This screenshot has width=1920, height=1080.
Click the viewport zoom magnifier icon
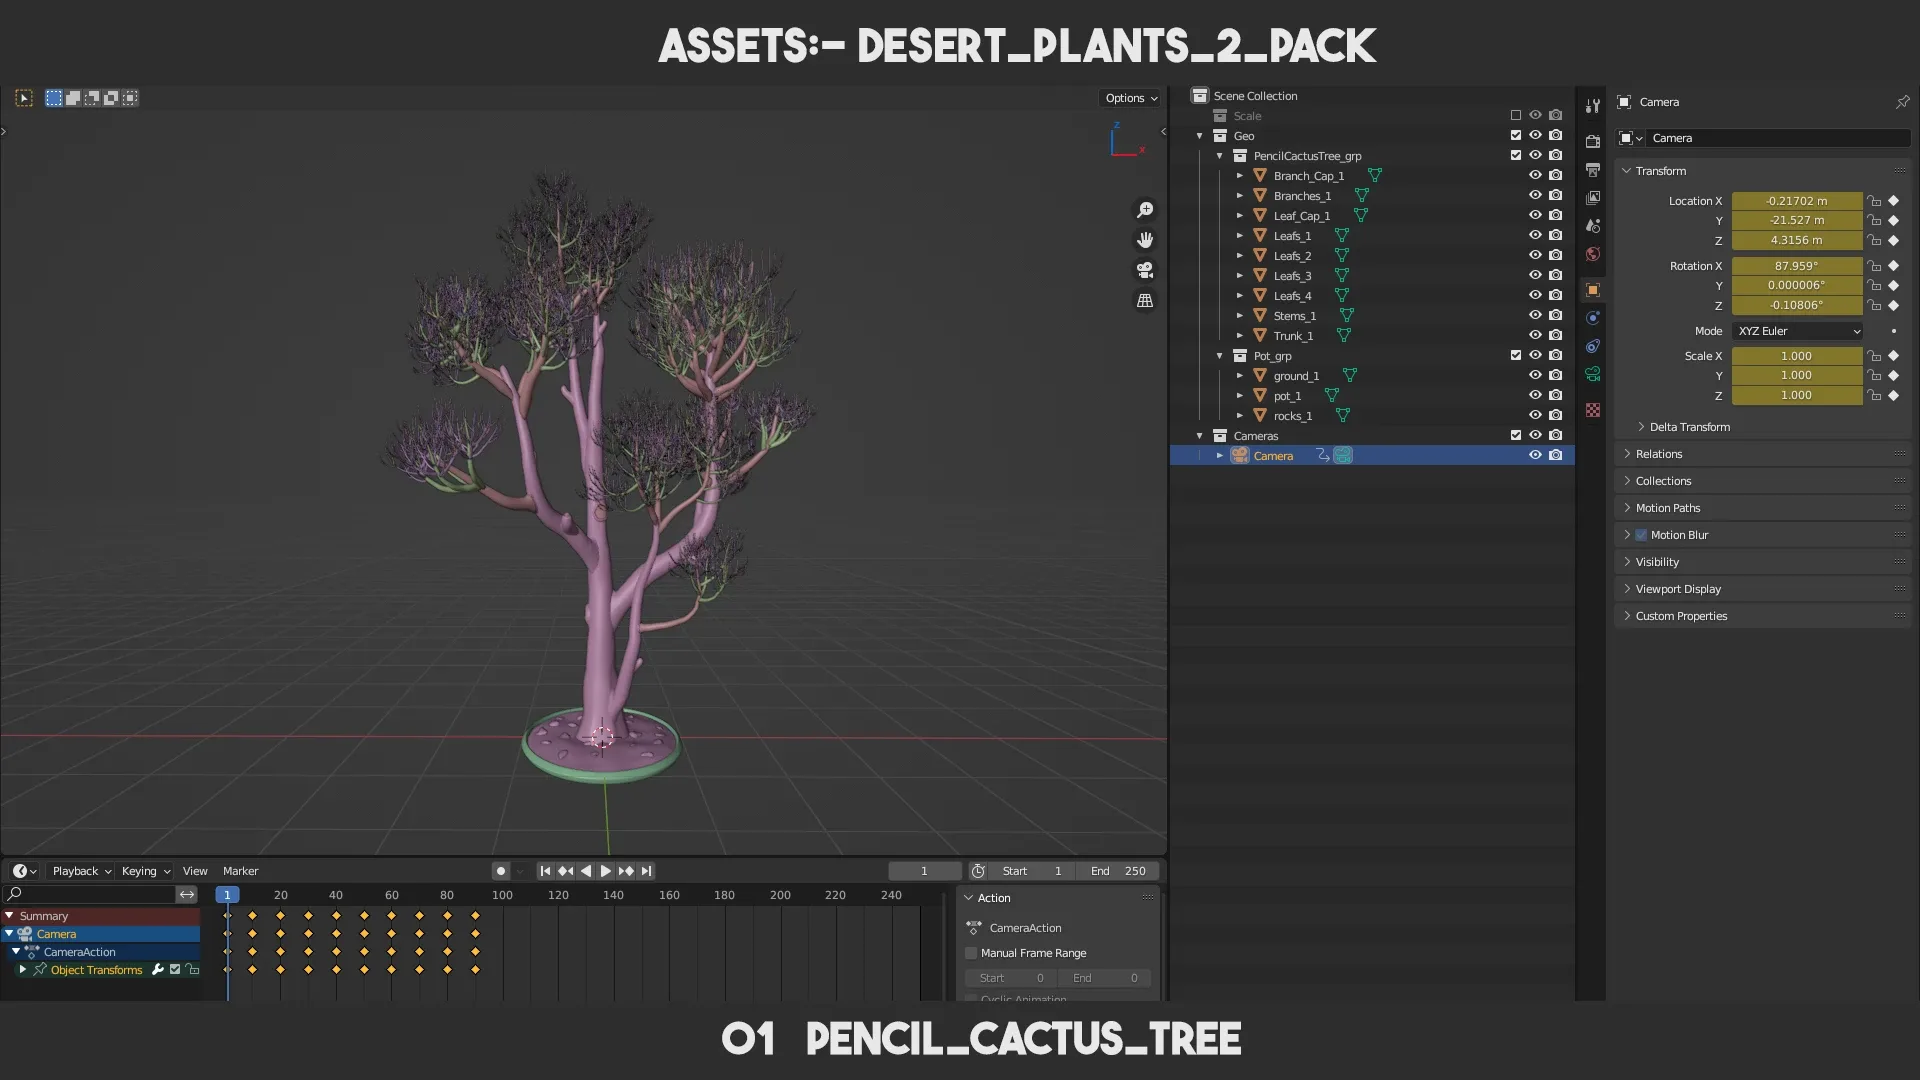point(1145,210)
